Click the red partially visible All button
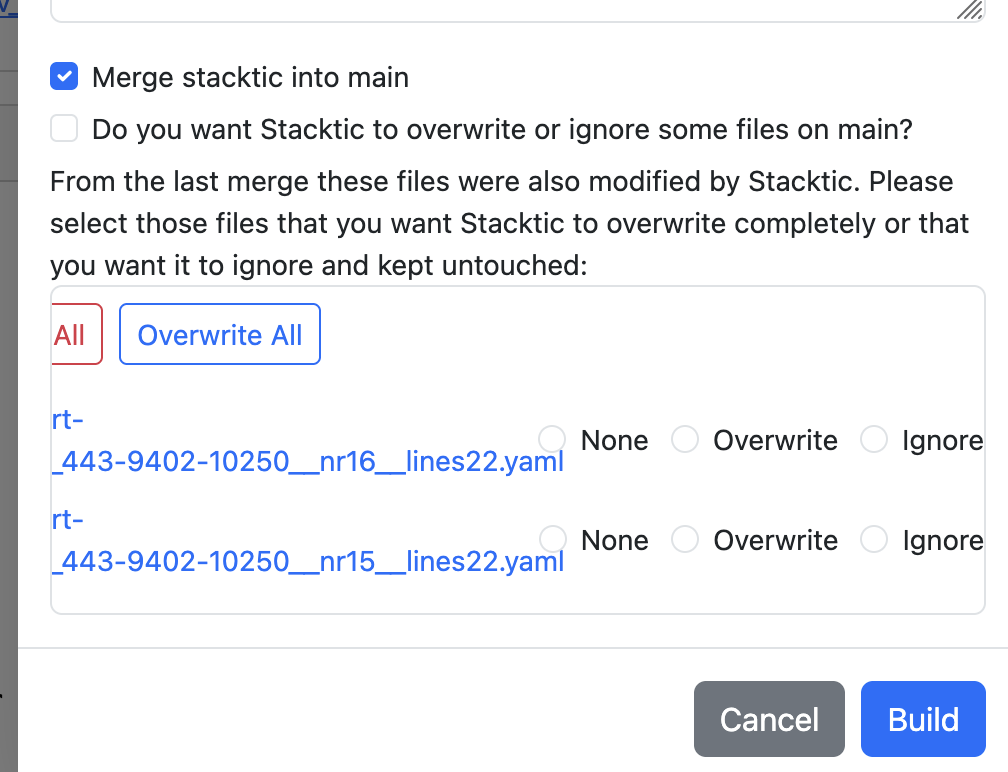 74,334
